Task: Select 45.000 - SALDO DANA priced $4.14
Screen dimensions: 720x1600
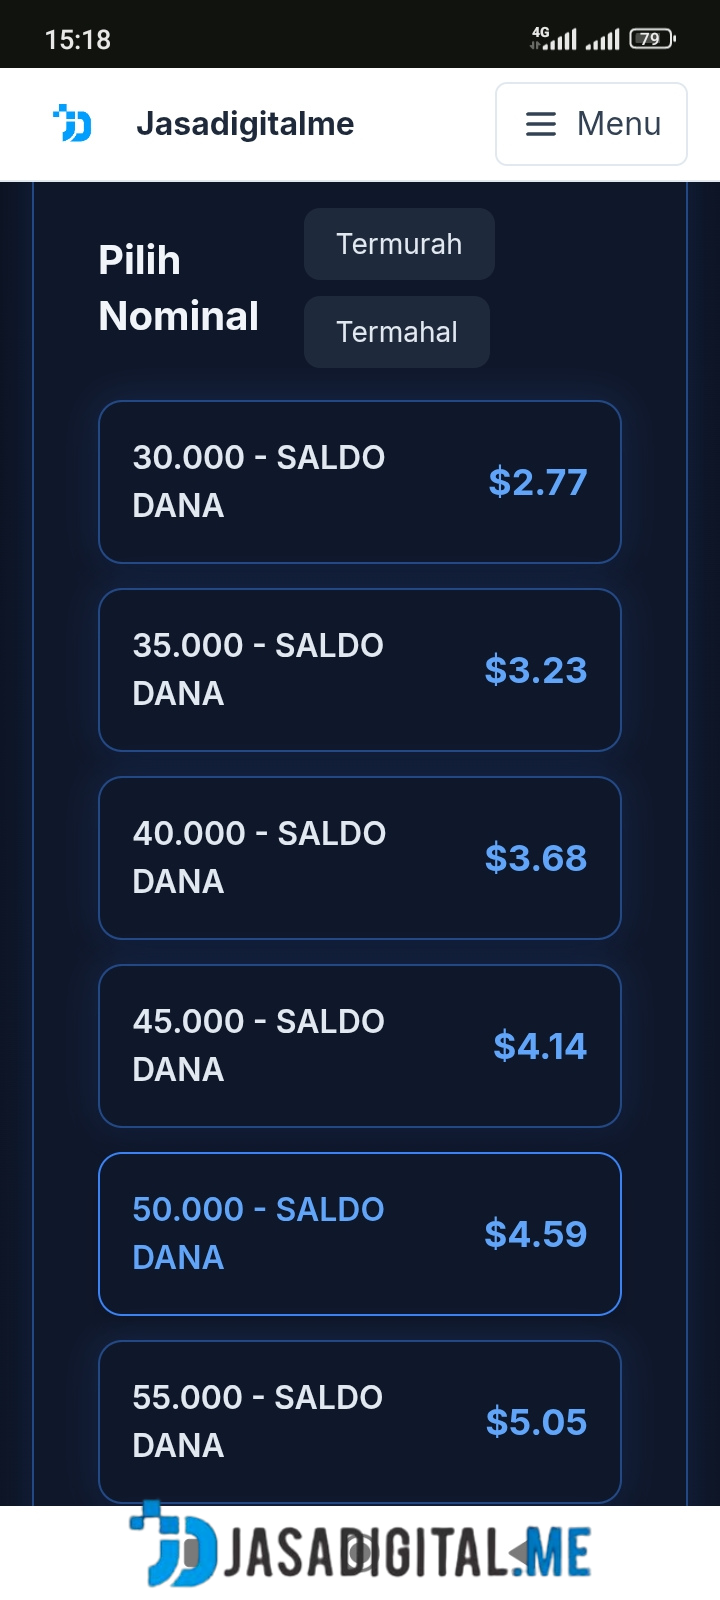Action: [x=360, y=1046]
